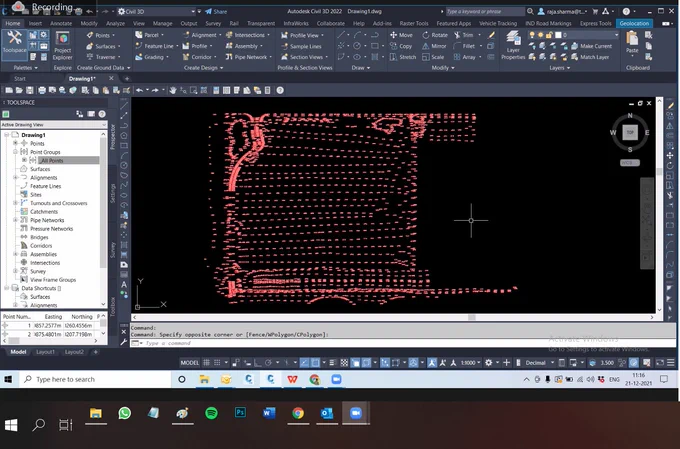Toggle MODEL space button on status bar
680x449 pixels.
point(190,363)
